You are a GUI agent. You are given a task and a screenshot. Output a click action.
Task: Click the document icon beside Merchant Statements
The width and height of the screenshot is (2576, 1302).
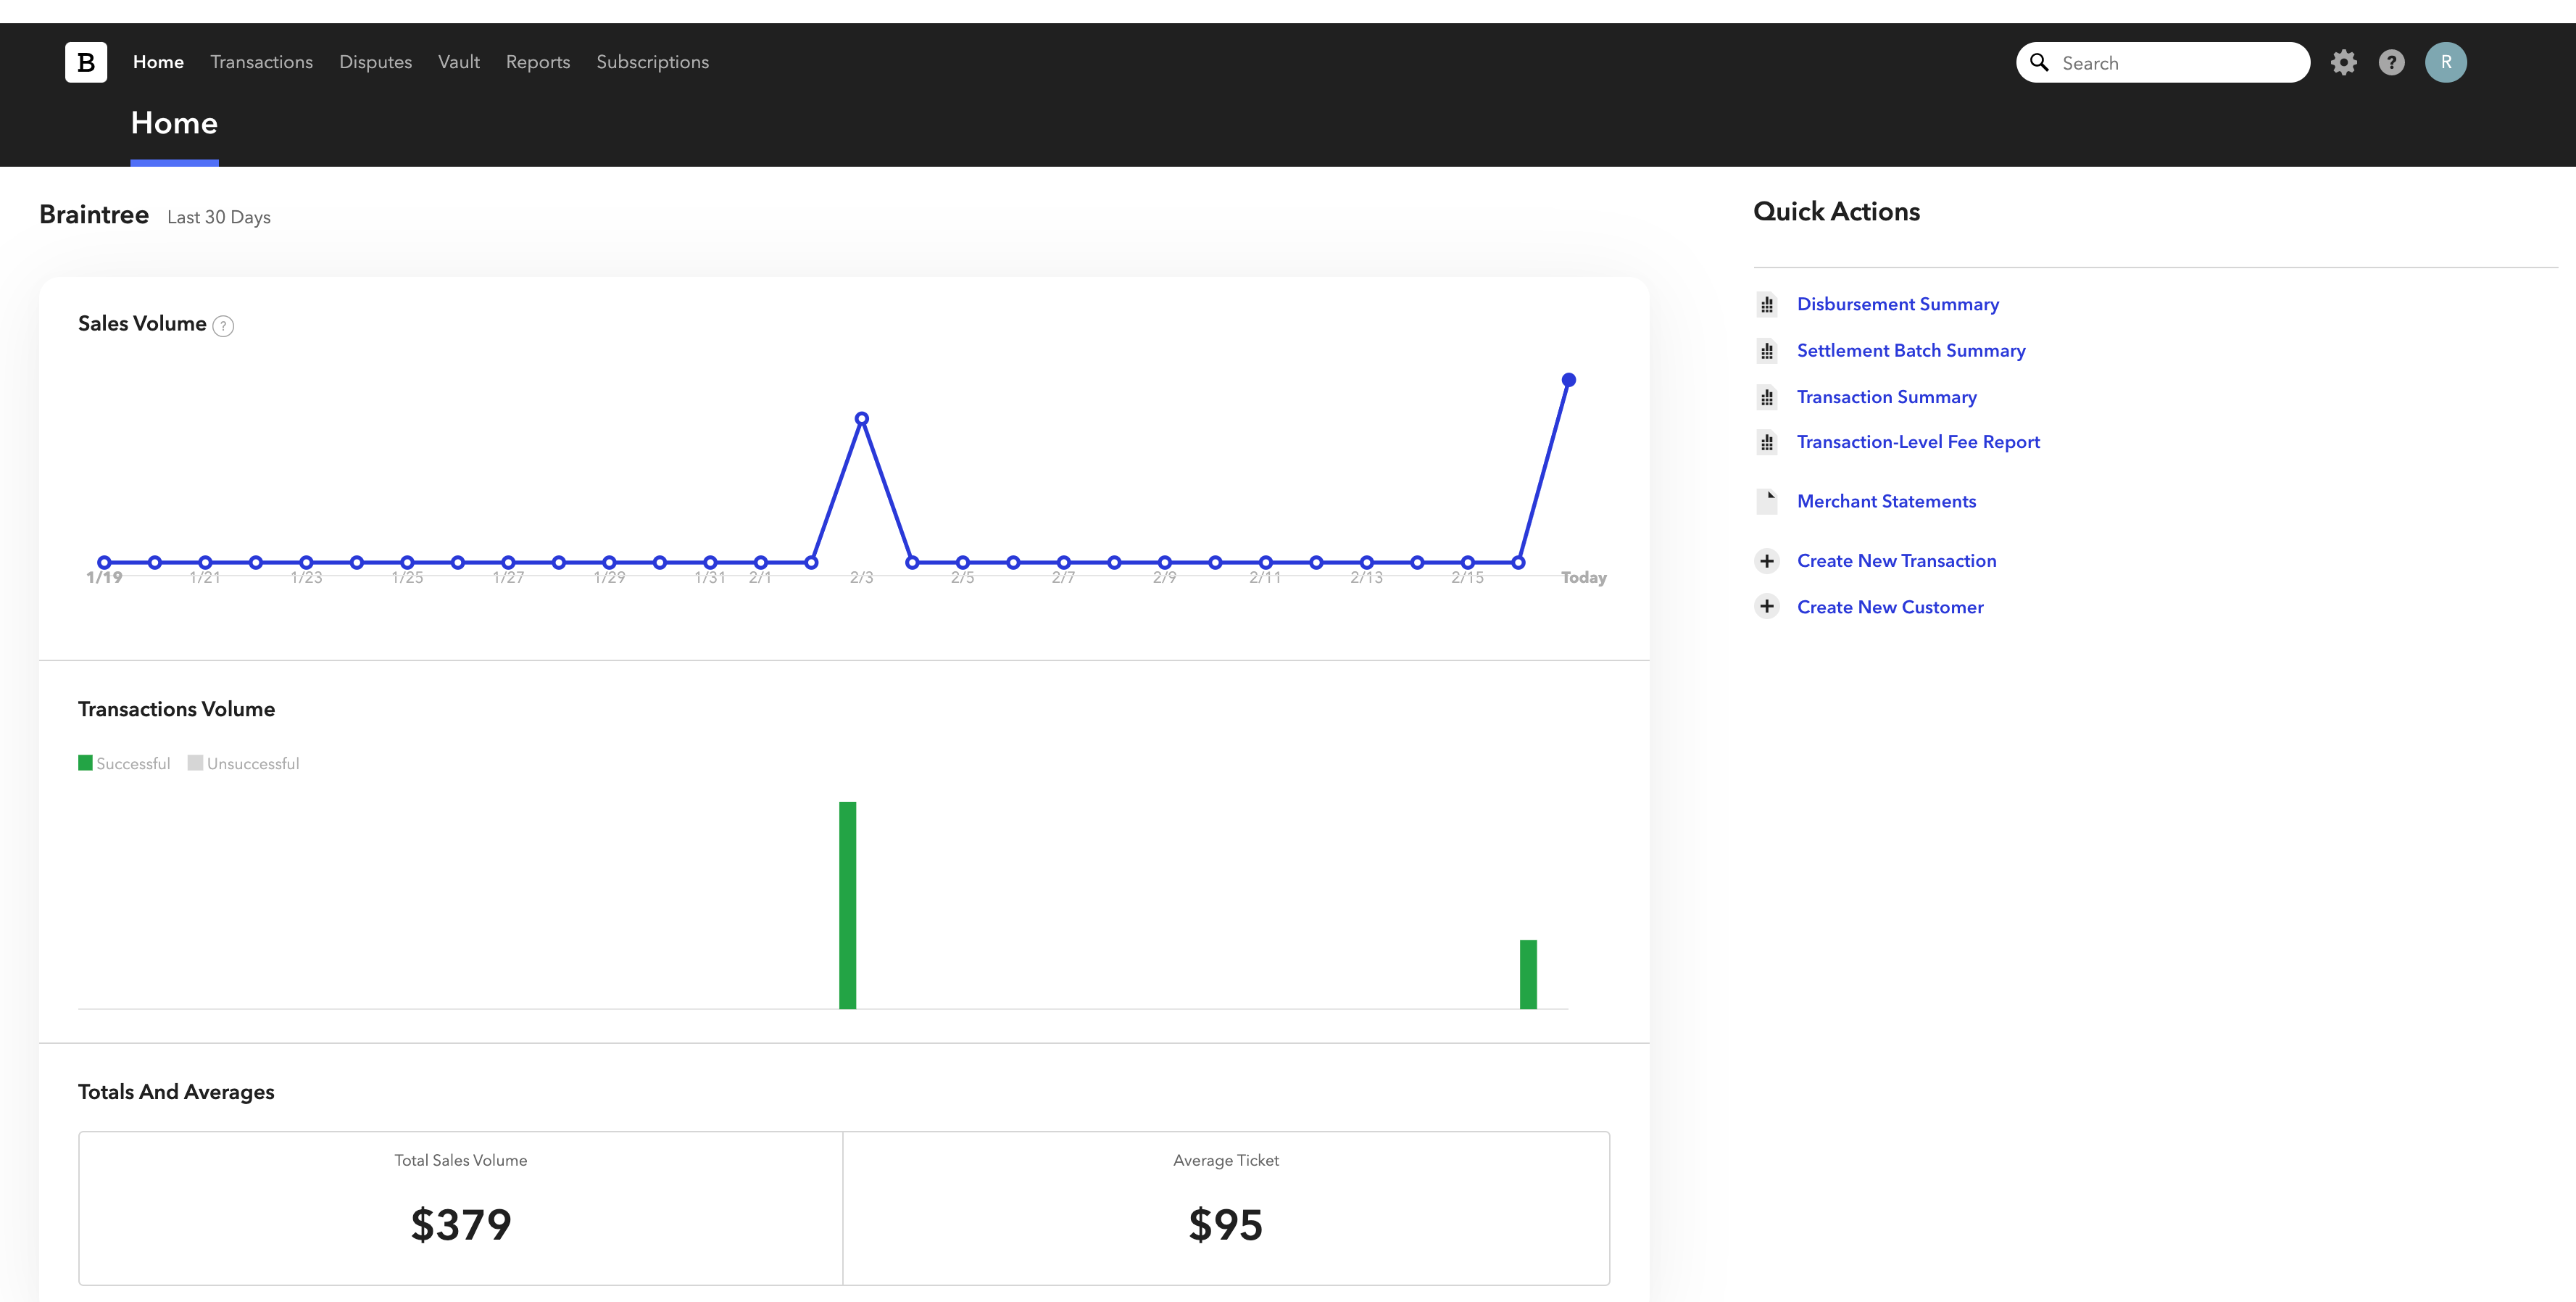(x=1768, y=501)
